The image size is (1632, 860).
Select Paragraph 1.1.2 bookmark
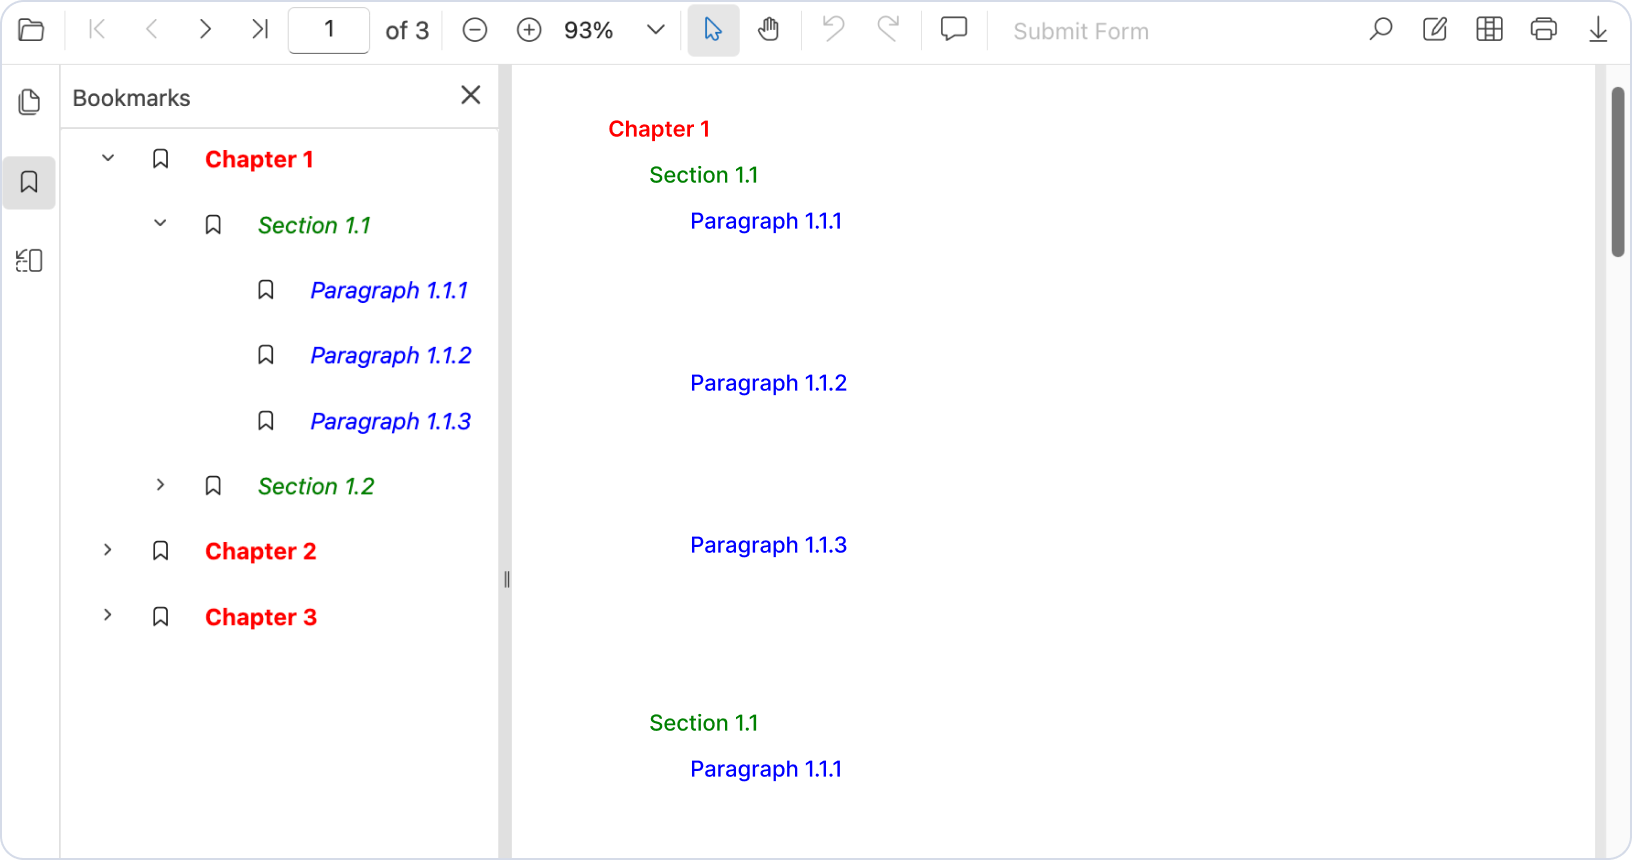[391, 355]
